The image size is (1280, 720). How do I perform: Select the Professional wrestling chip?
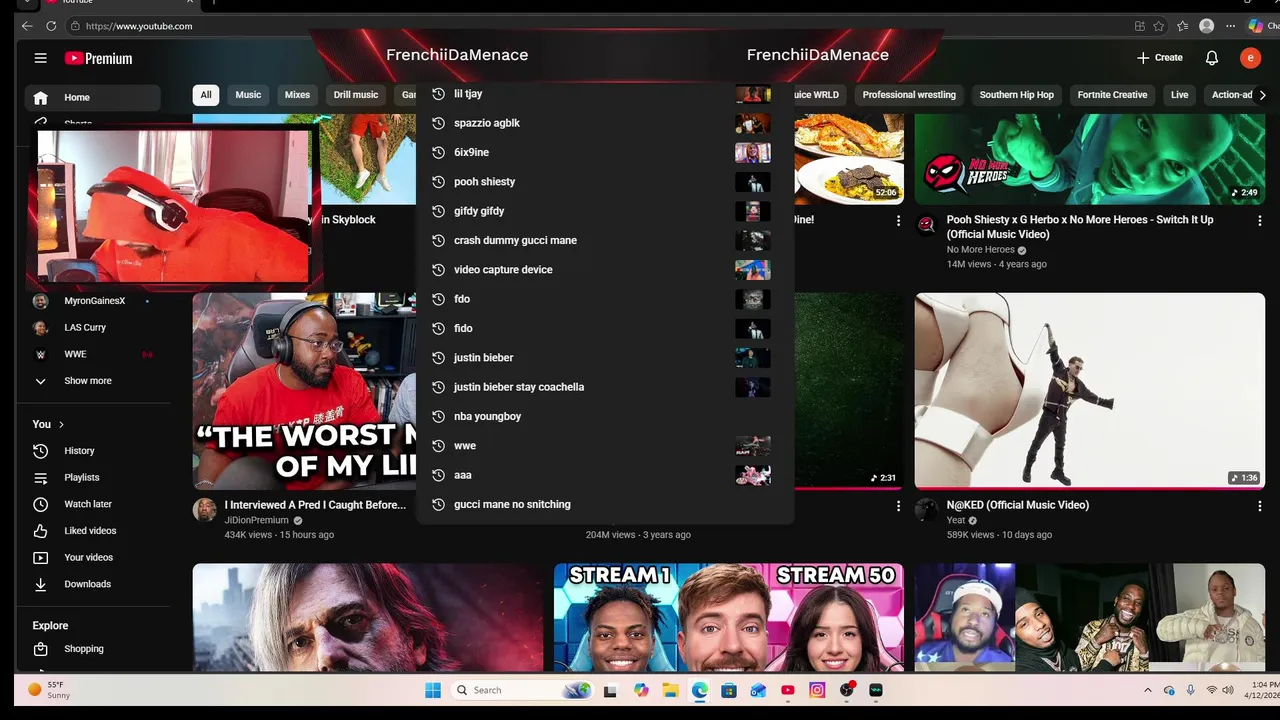pos(909,95)
